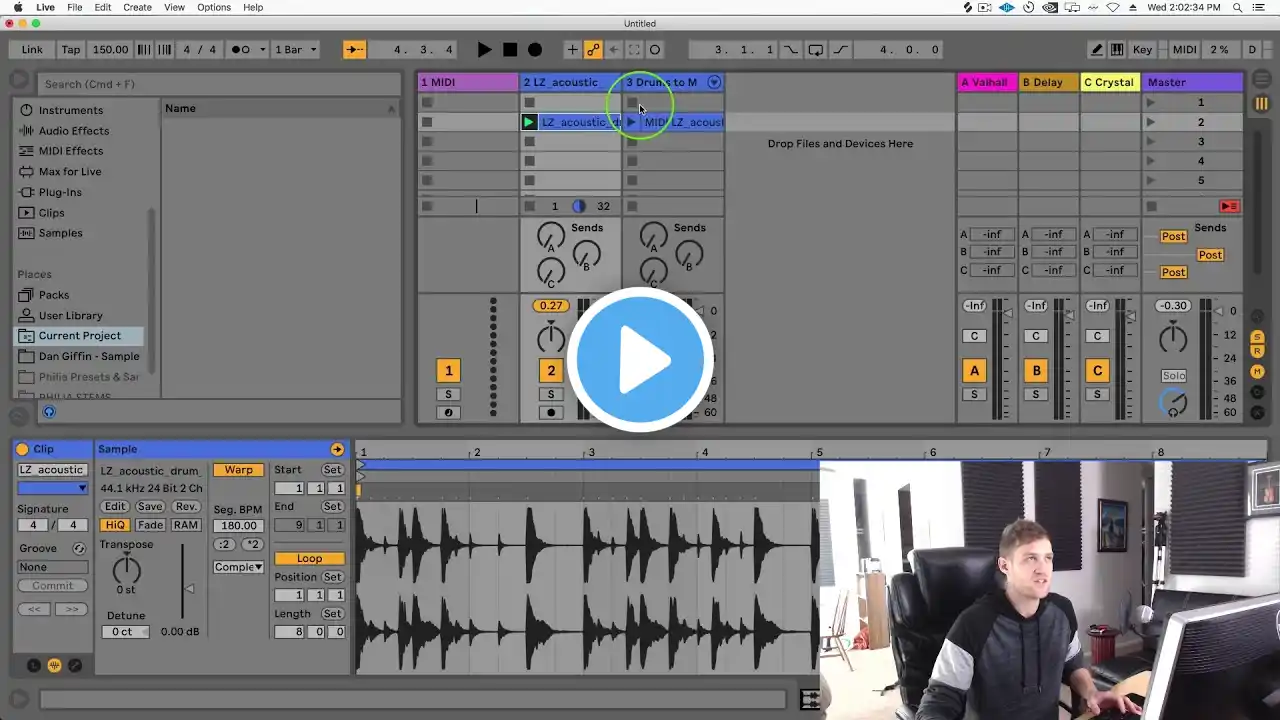Launch the LZ_acoustic clip in track 2
This screenshot has height=720, width=1280.
pos(529,122)
